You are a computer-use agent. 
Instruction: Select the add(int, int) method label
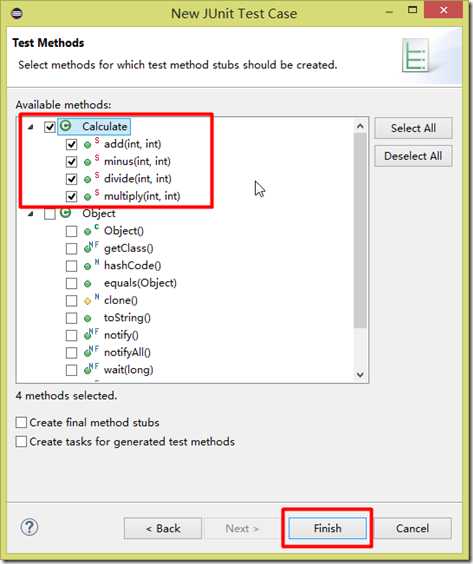pyautogui.click(x=132, y=144)
